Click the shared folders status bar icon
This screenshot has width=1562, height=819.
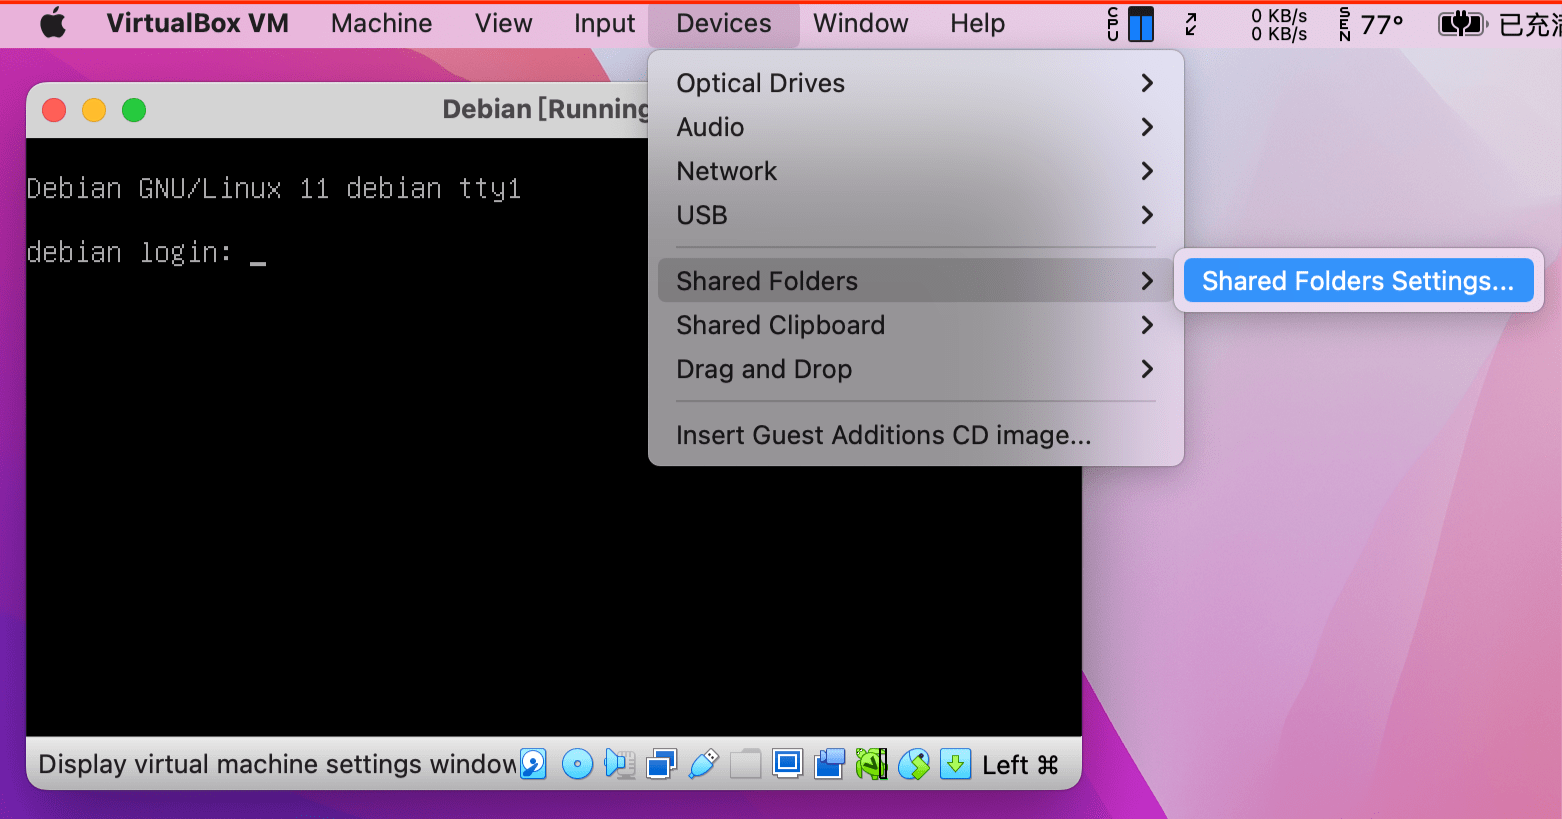pyautogui.click(x=745, y=765)
